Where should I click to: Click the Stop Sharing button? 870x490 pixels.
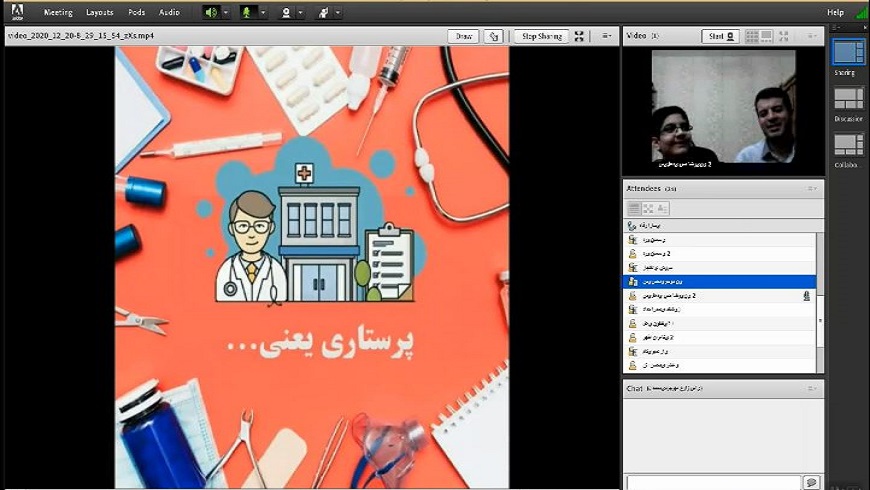pos(542,36)
